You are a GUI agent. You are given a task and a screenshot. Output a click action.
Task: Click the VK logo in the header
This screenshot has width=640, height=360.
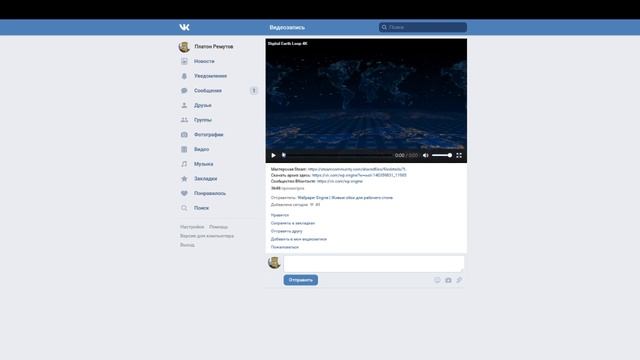coord(184,27)
